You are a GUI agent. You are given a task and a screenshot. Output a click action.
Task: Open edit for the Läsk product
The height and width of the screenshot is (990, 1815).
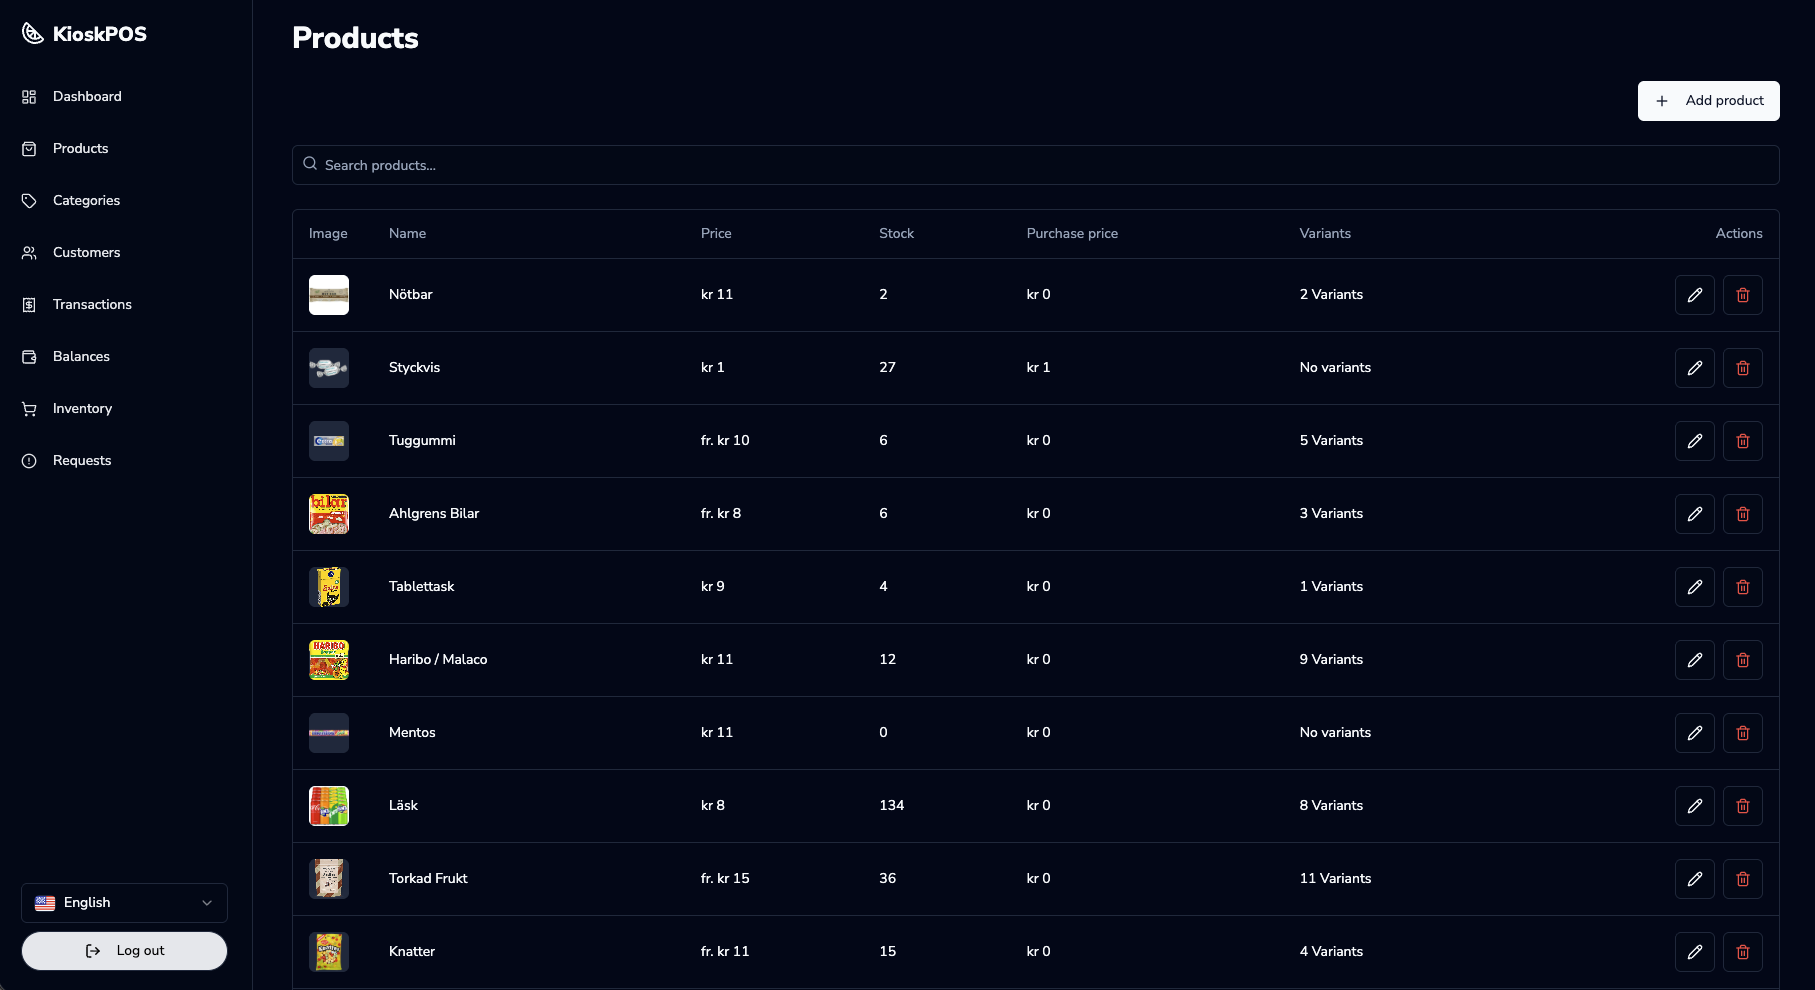(x=1694, y=806)
